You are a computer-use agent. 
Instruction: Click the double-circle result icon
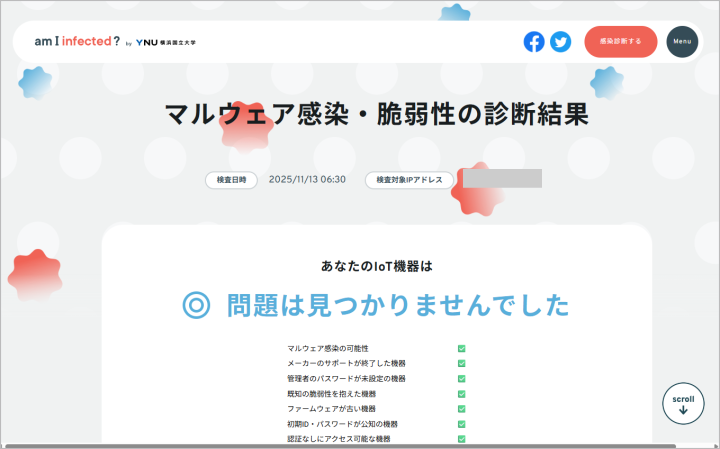pyautogui.click(x=196, y=305)
